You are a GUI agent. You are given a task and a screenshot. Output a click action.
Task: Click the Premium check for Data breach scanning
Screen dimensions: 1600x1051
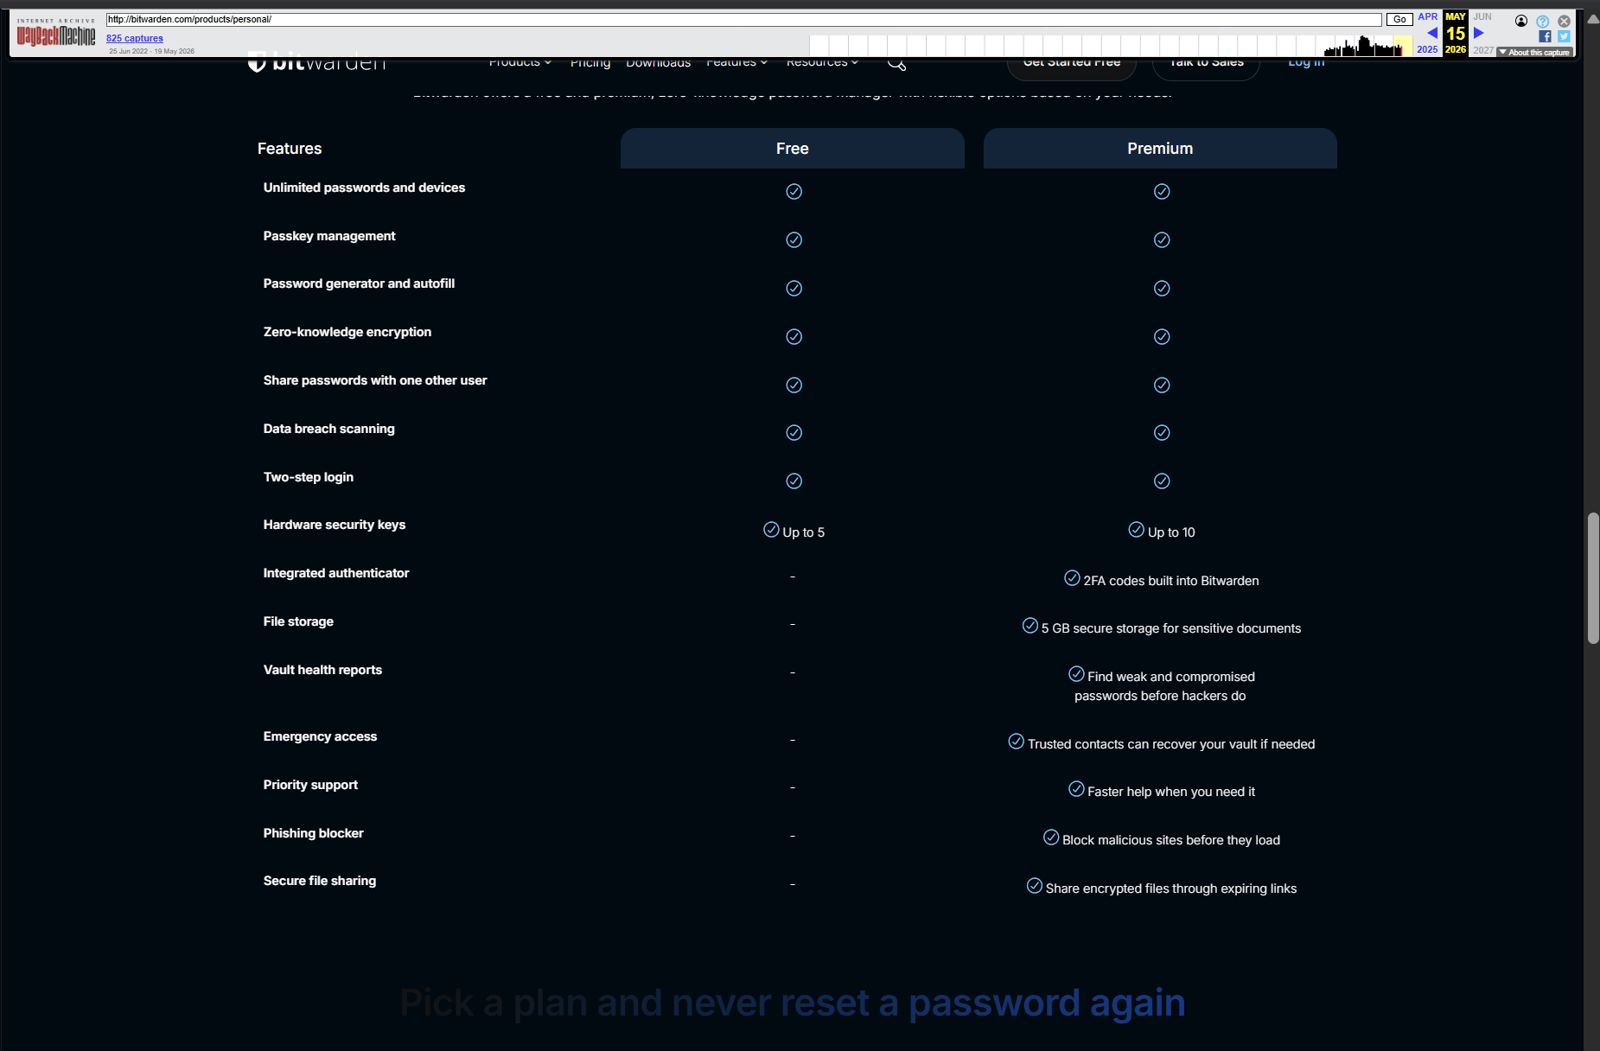tap(1162, 433)
